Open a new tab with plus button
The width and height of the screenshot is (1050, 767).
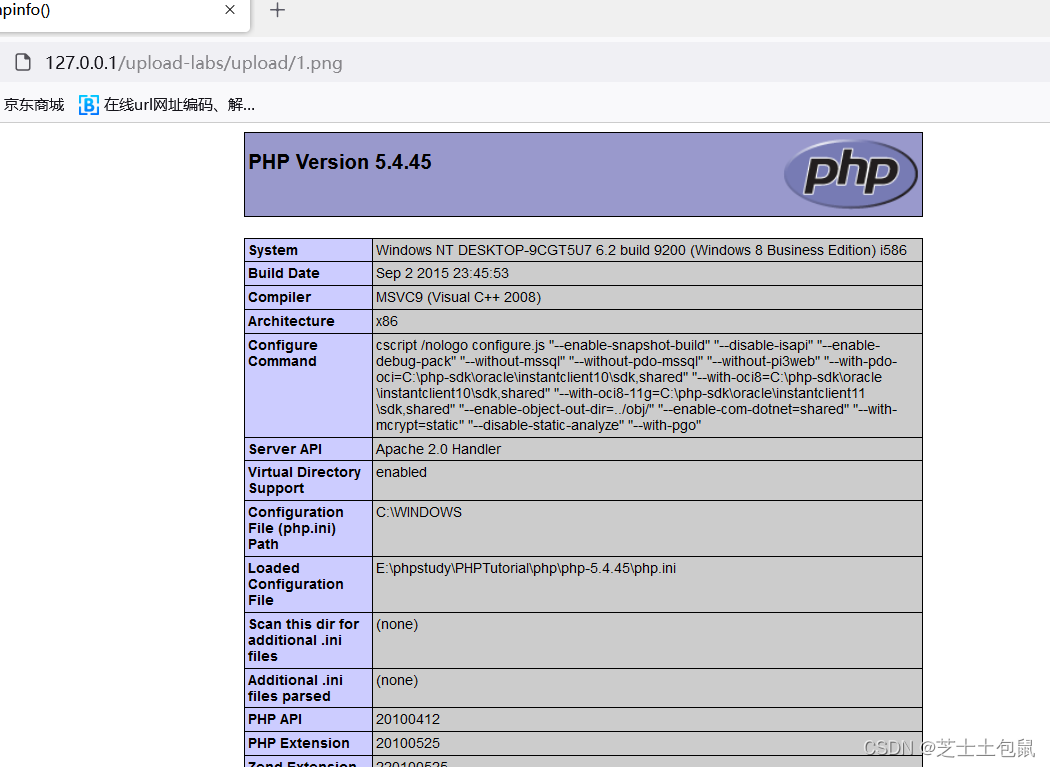point(277,10)
